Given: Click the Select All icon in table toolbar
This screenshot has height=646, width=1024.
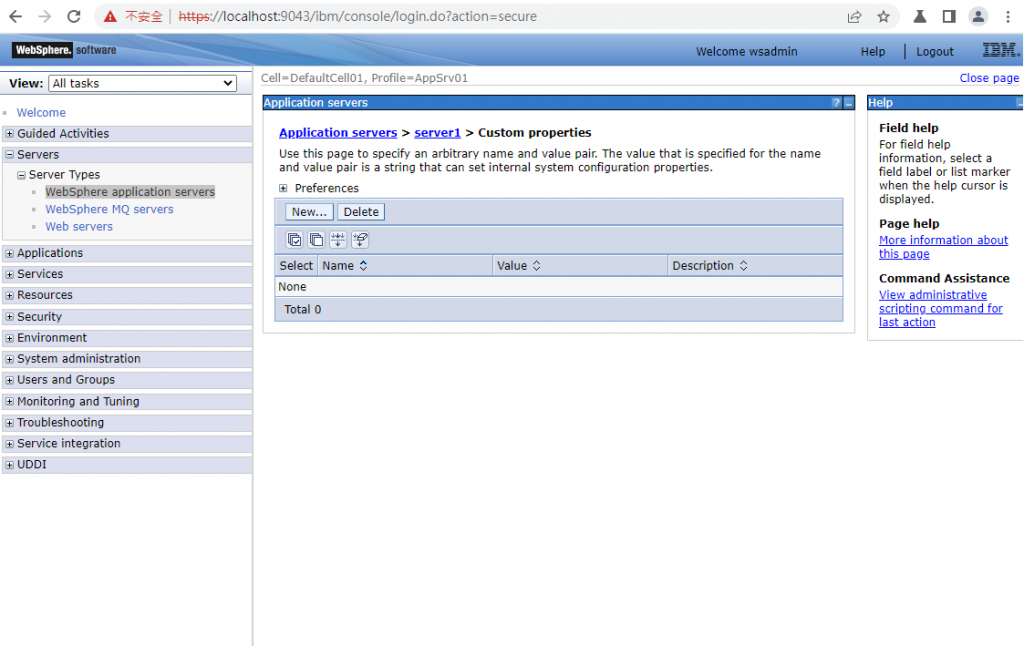Looking at the screenshot, I should [295, 240].
